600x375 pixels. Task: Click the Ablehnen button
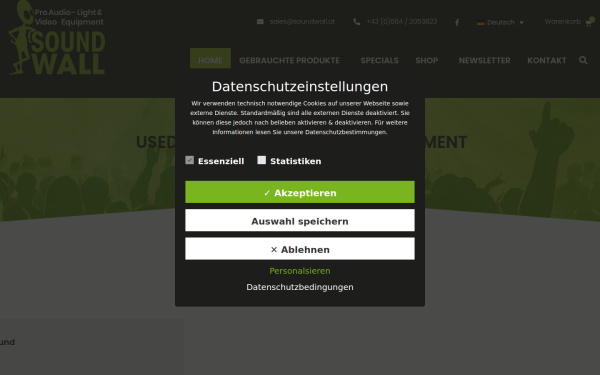click(300, 249)
